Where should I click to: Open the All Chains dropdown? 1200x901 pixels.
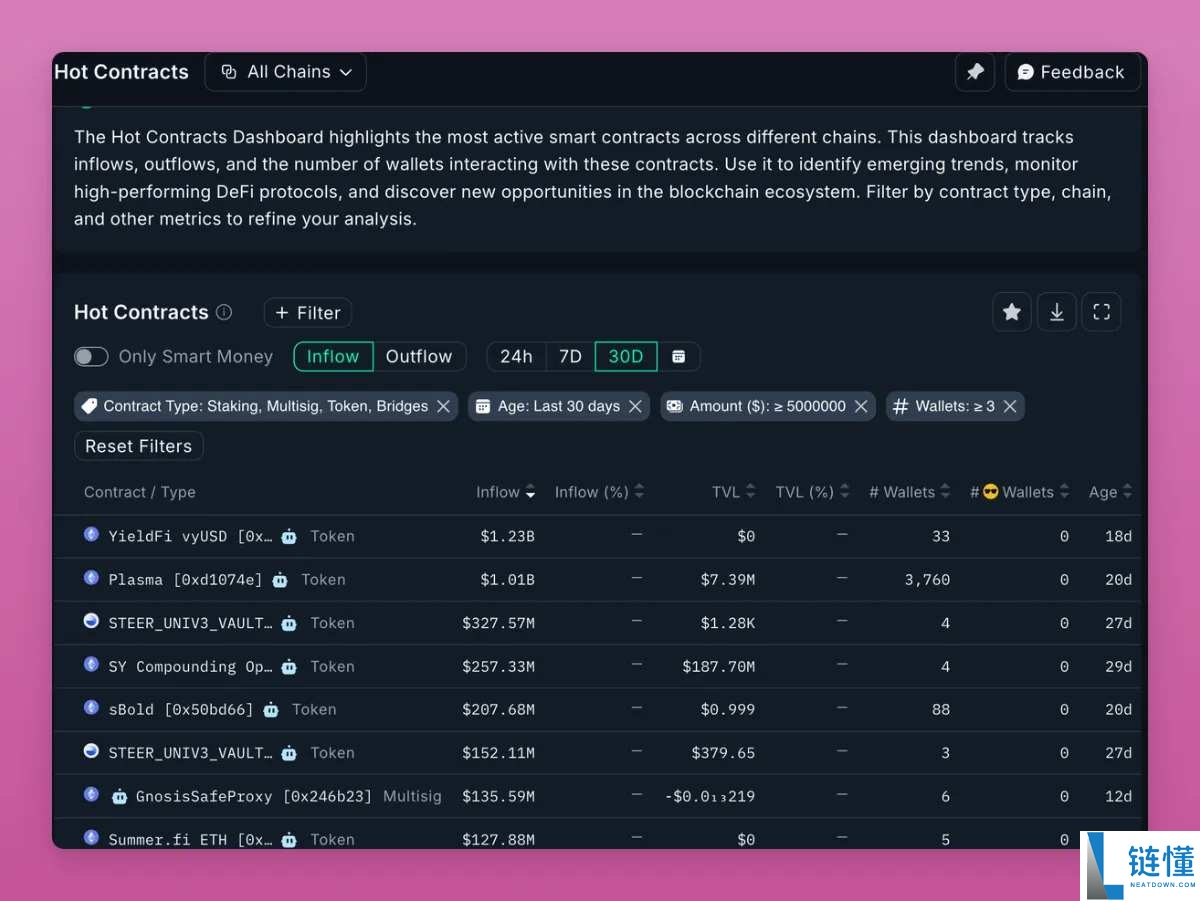[286, 72]
